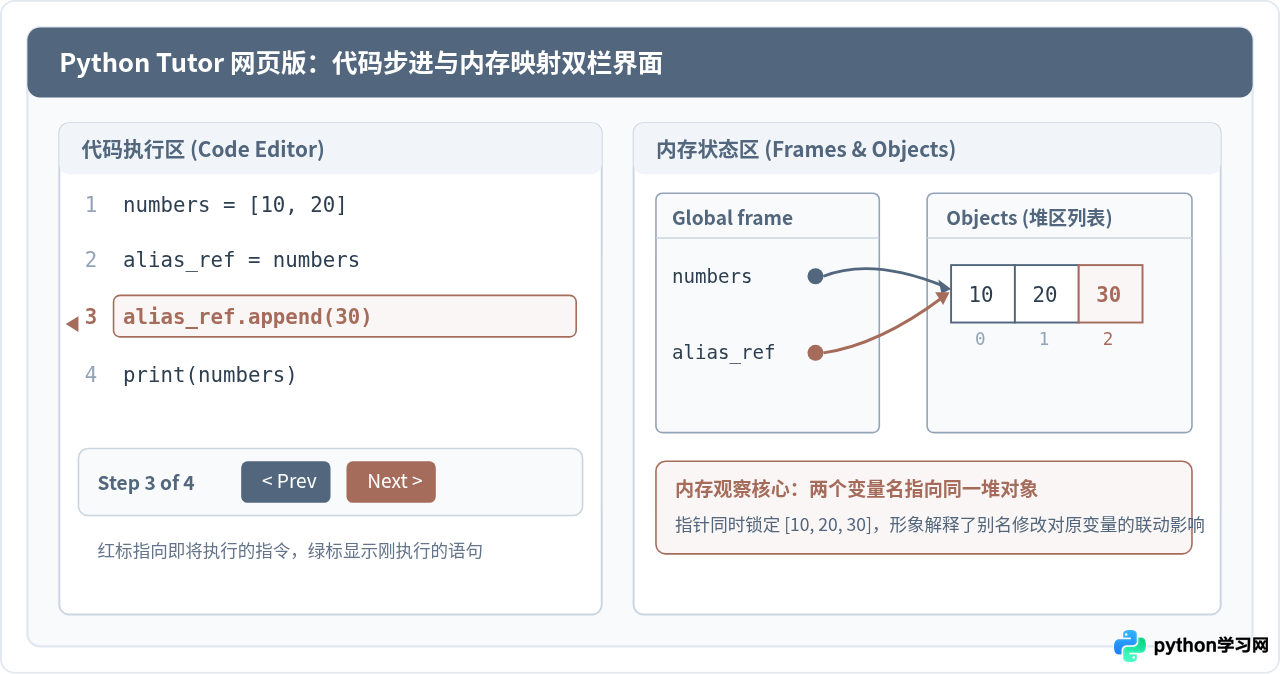Click line number 3 in editor
The height and width of the screenshot is (674, 1280).
point(91,317)
